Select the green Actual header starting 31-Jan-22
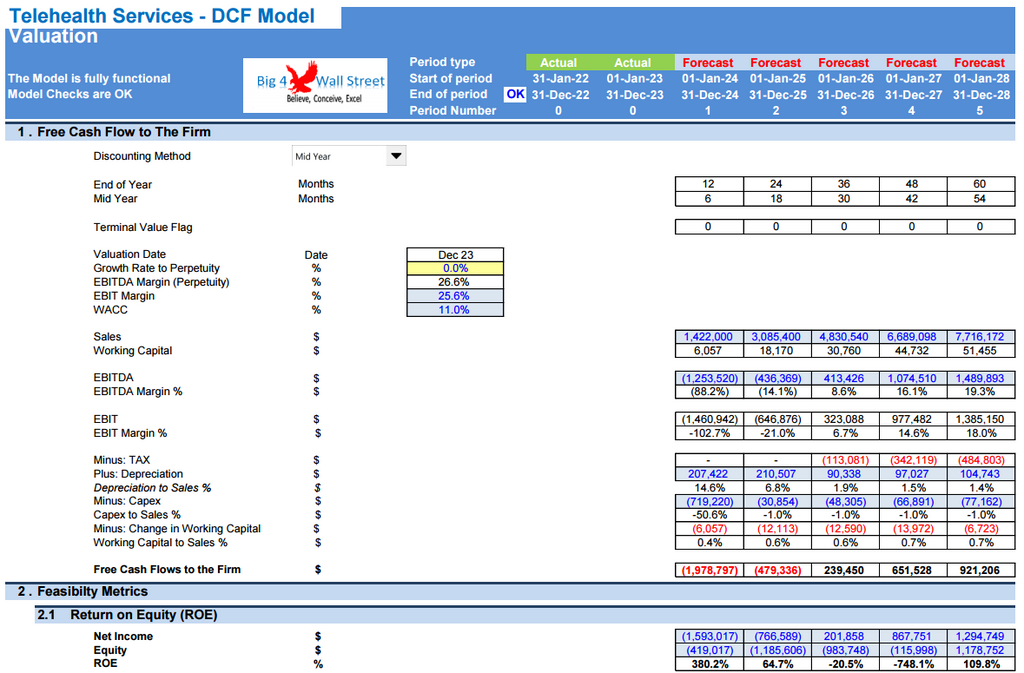Screen dimensions: 1024x673 click(x=559, y=62)
